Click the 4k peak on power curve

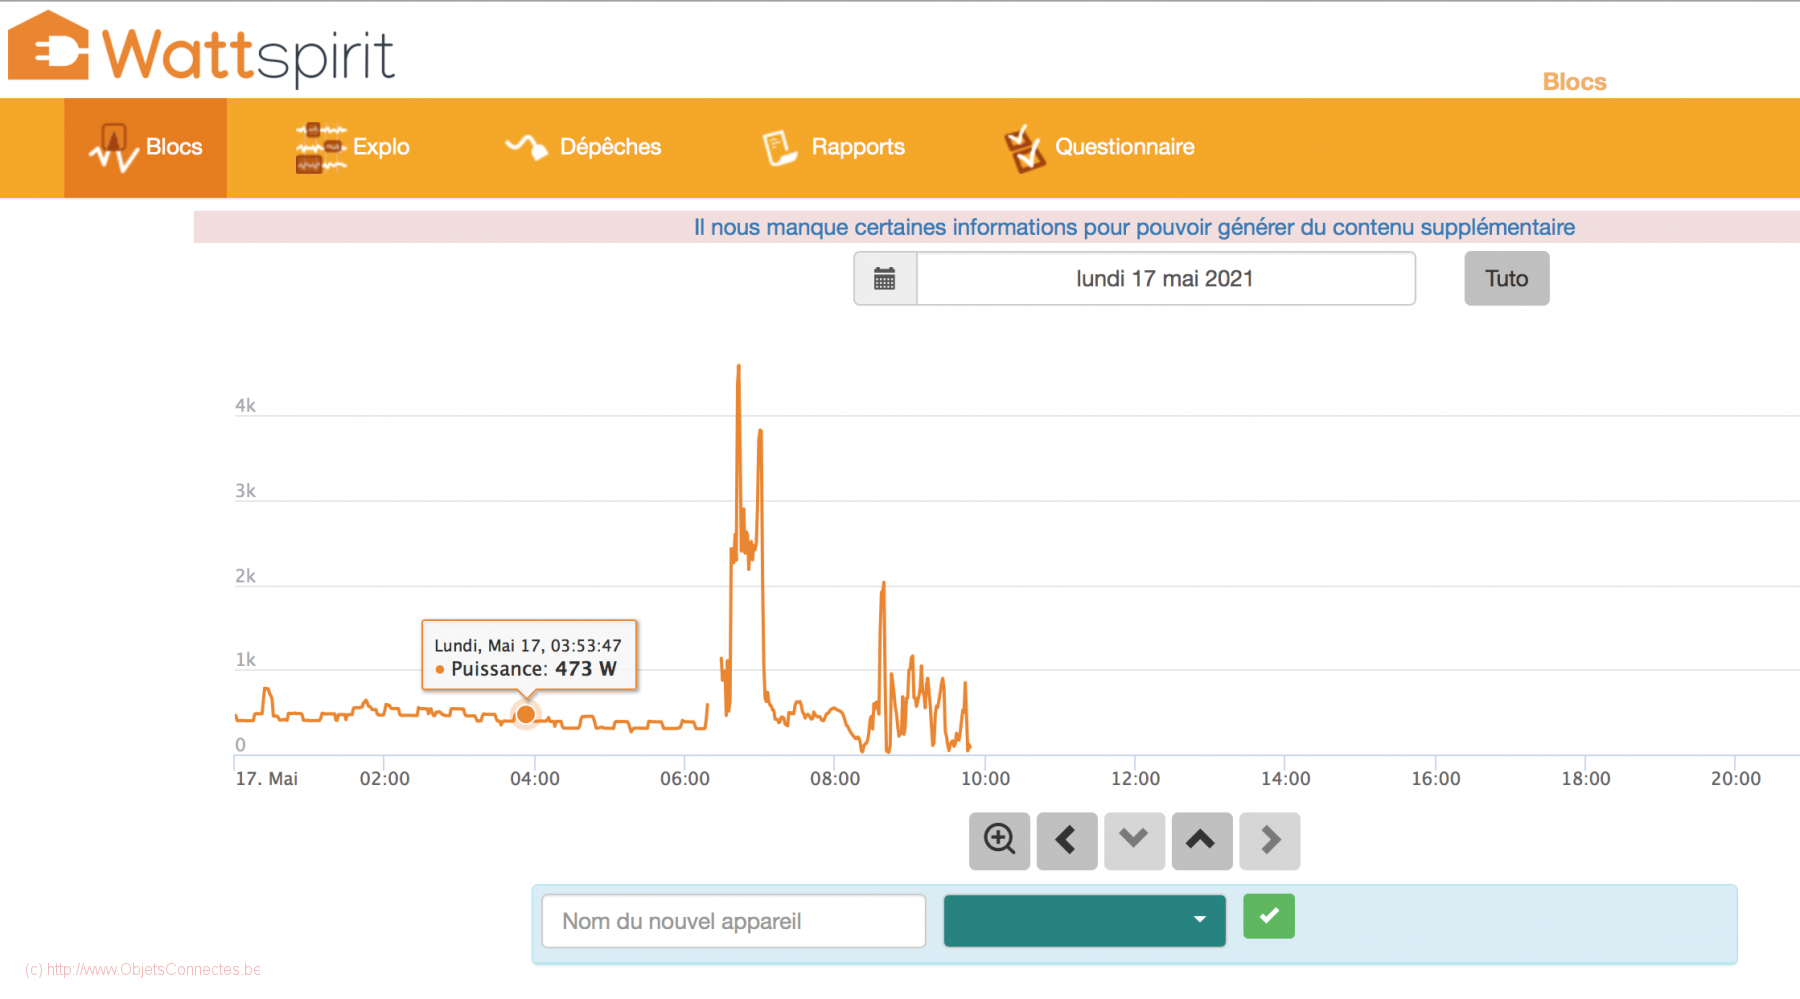click(x=739, y=368)
